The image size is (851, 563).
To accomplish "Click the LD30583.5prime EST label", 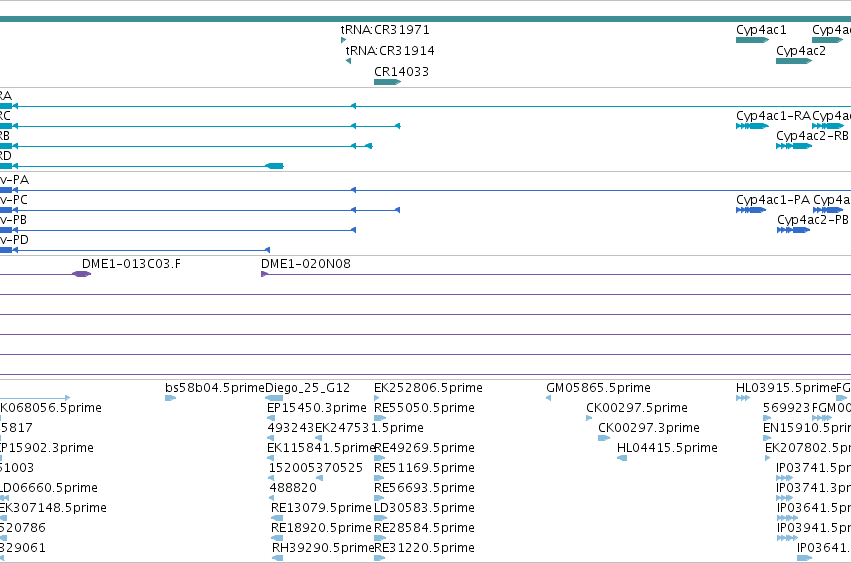I will [424, 508].
